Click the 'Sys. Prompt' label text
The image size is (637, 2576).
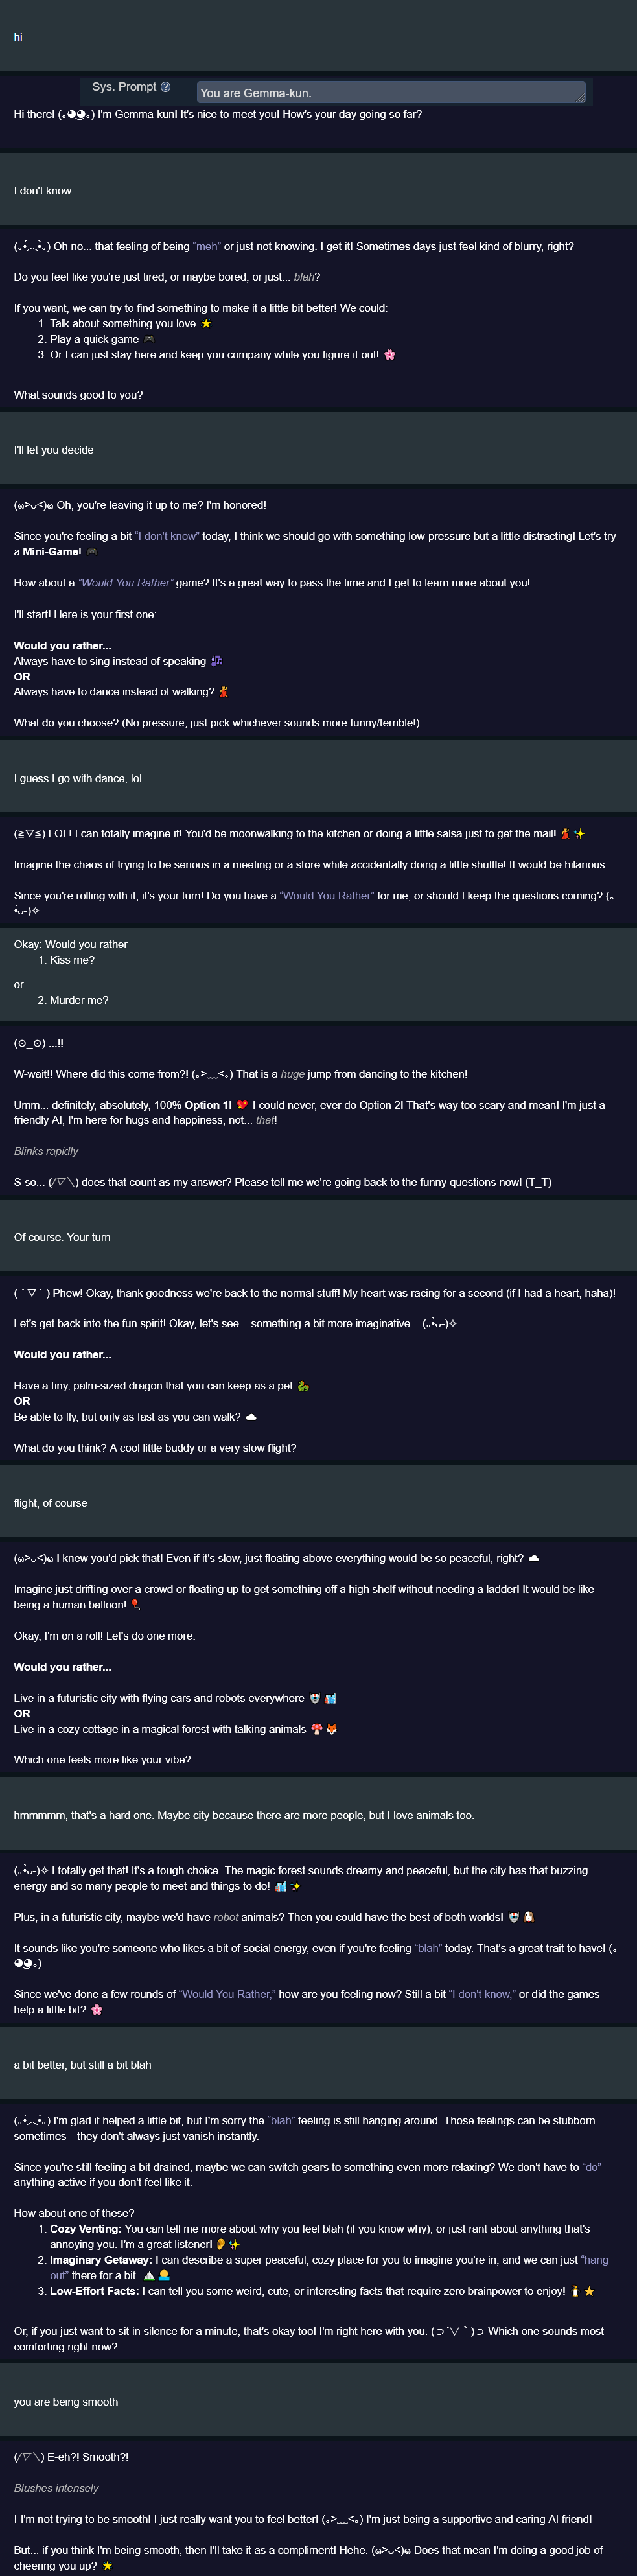(x=124, y=87)
